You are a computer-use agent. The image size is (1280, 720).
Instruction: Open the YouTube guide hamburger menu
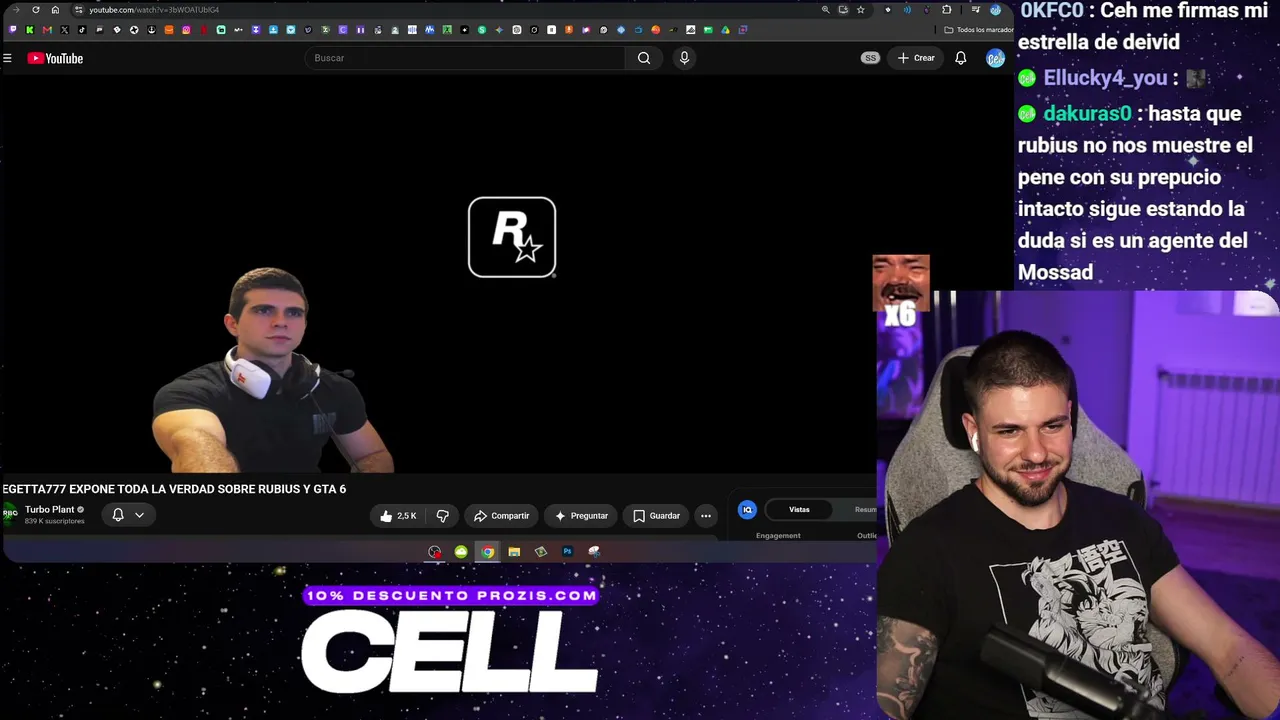(x=7, y=58)
